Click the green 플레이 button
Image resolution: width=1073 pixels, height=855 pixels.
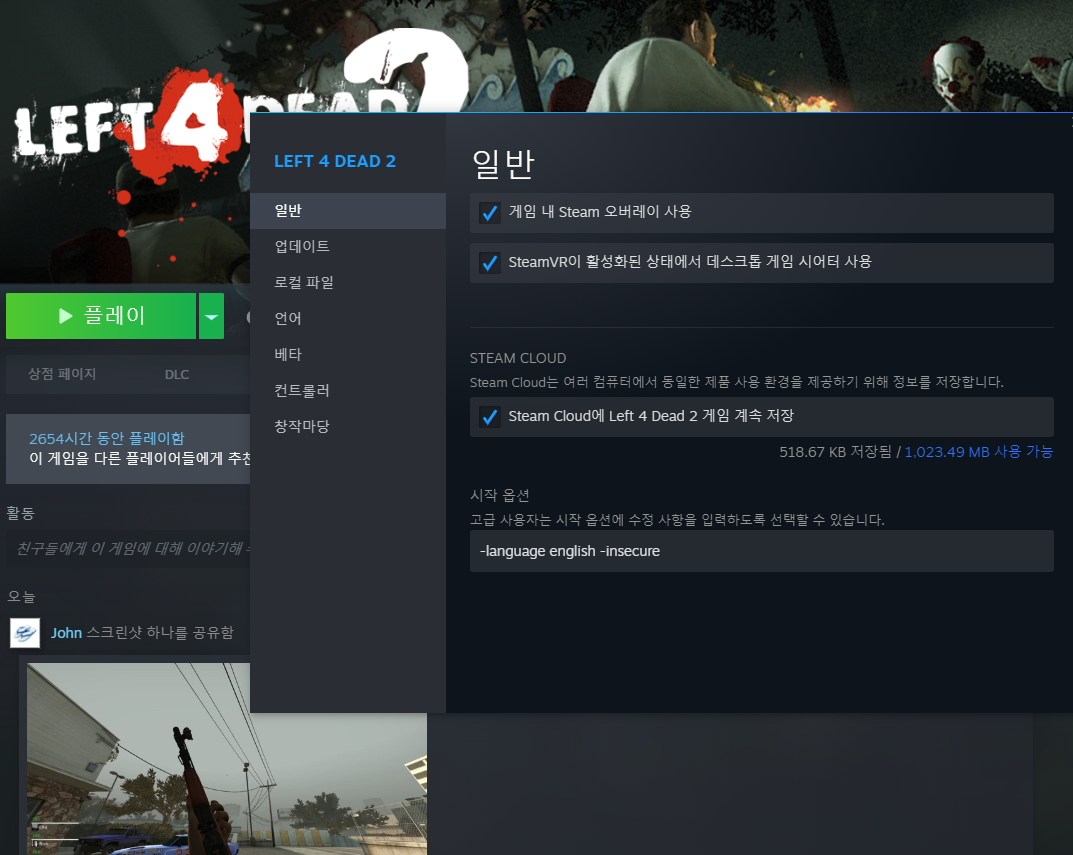coord(101,316)
